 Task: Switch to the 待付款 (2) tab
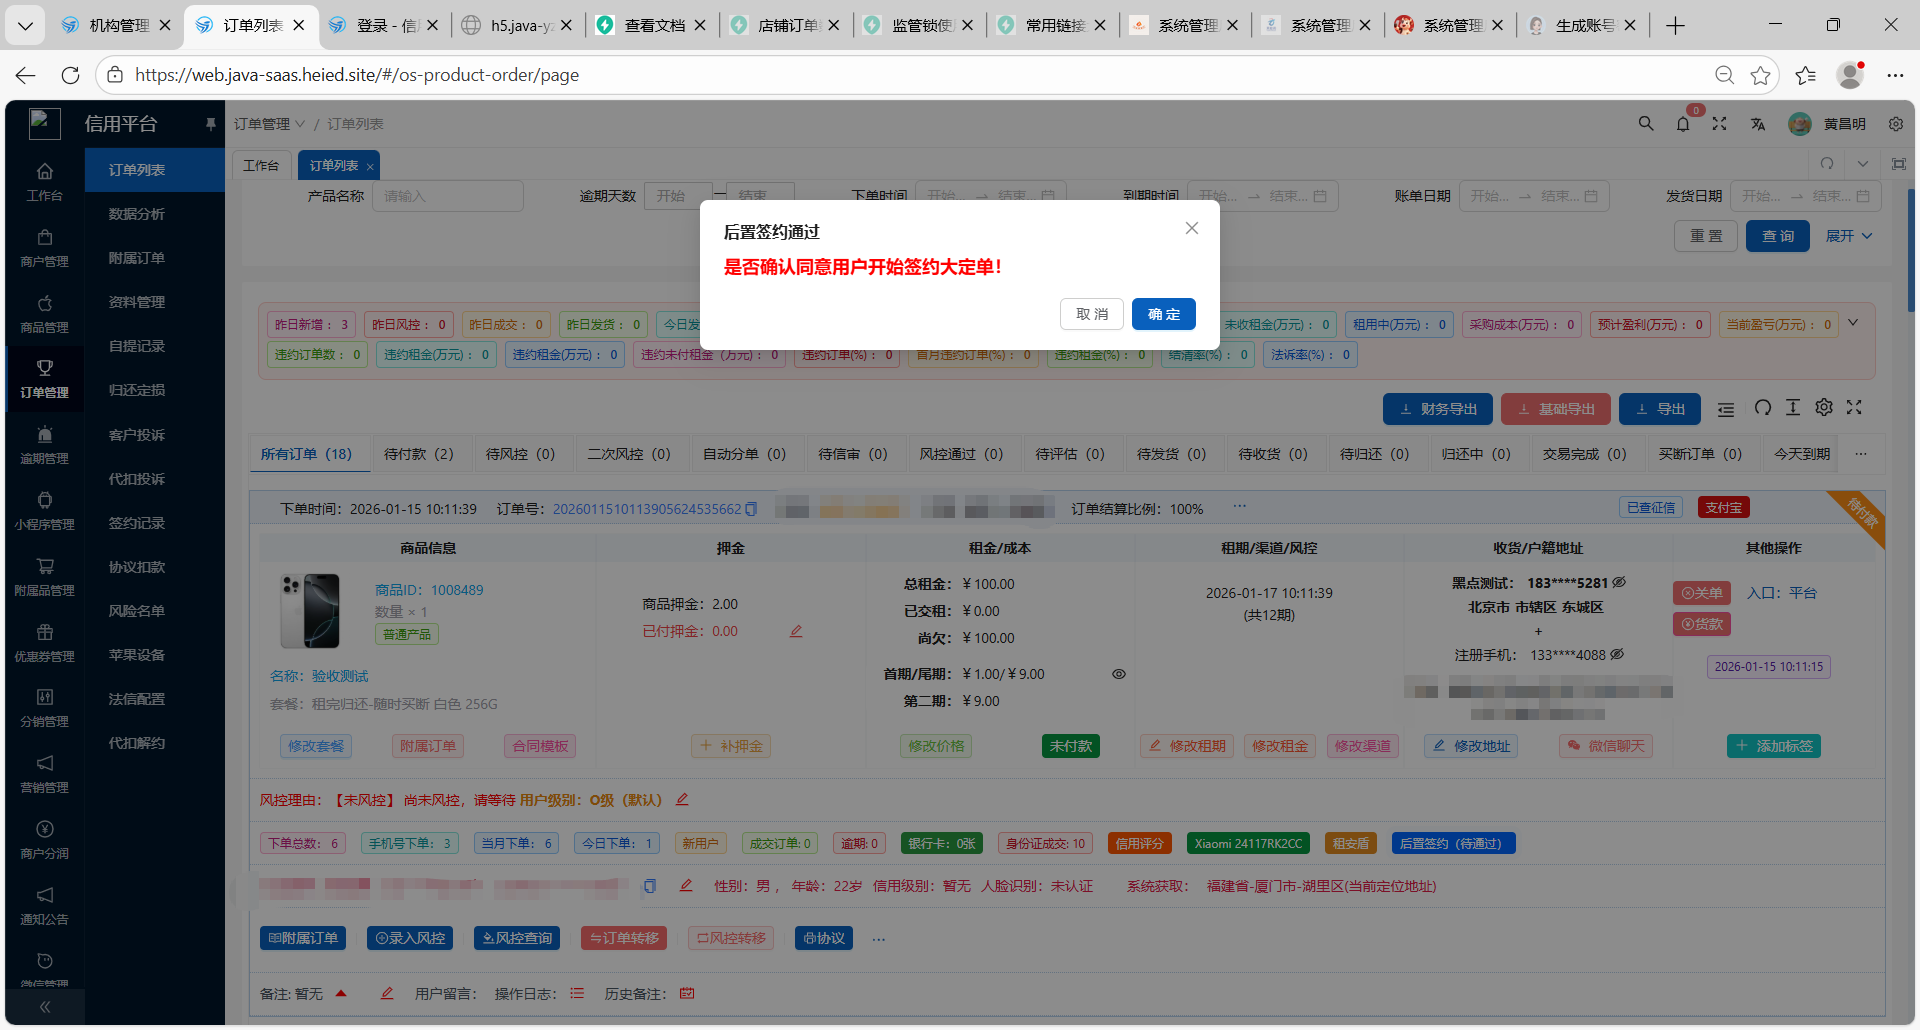(x=418, y=454)
